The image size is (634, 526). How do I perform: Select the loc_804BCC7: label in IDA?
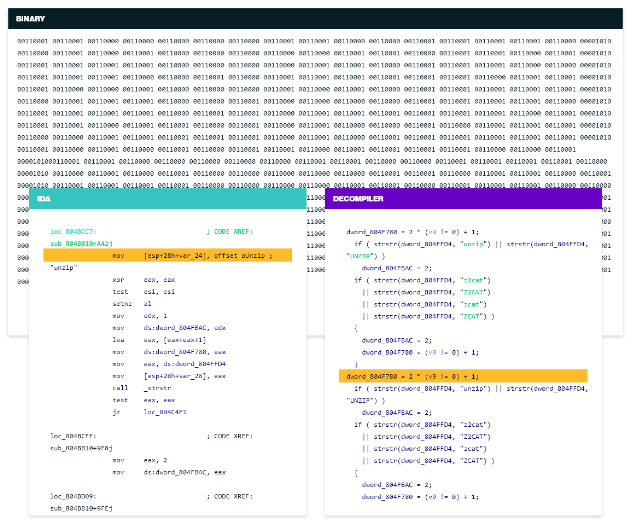click(73, 232)
